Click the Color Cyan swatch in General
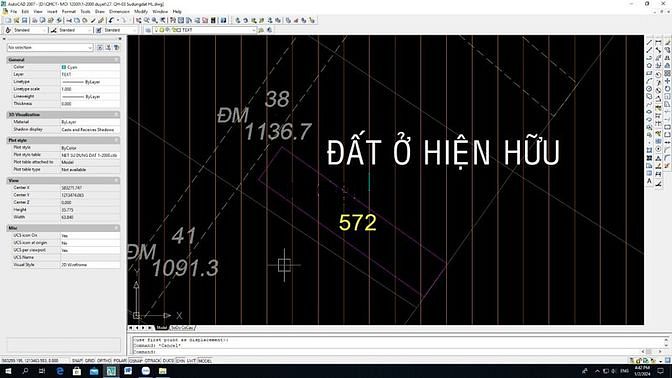Viewport: 672px width, 378px height. (64, 67)
